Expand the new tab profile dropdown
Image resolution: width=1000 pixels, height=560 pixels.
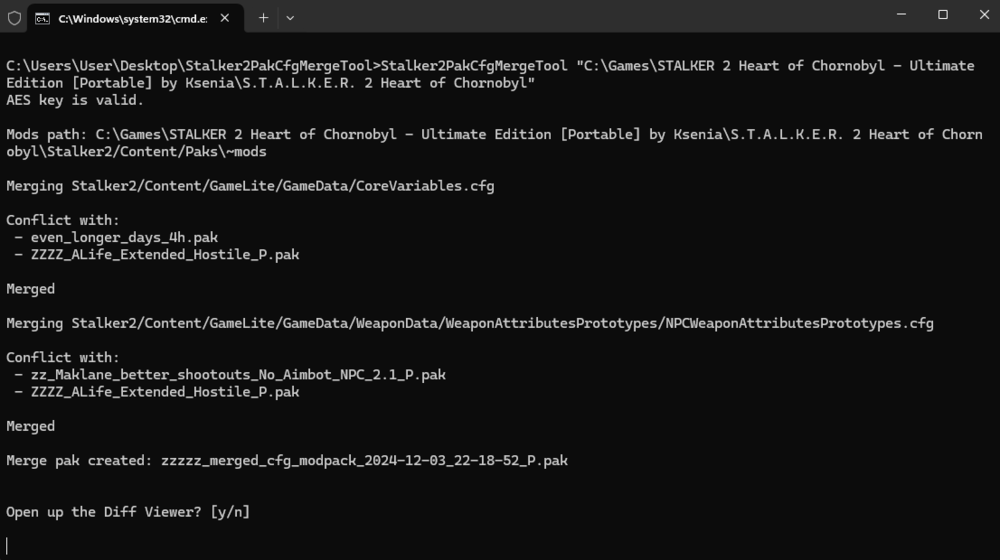290,17
